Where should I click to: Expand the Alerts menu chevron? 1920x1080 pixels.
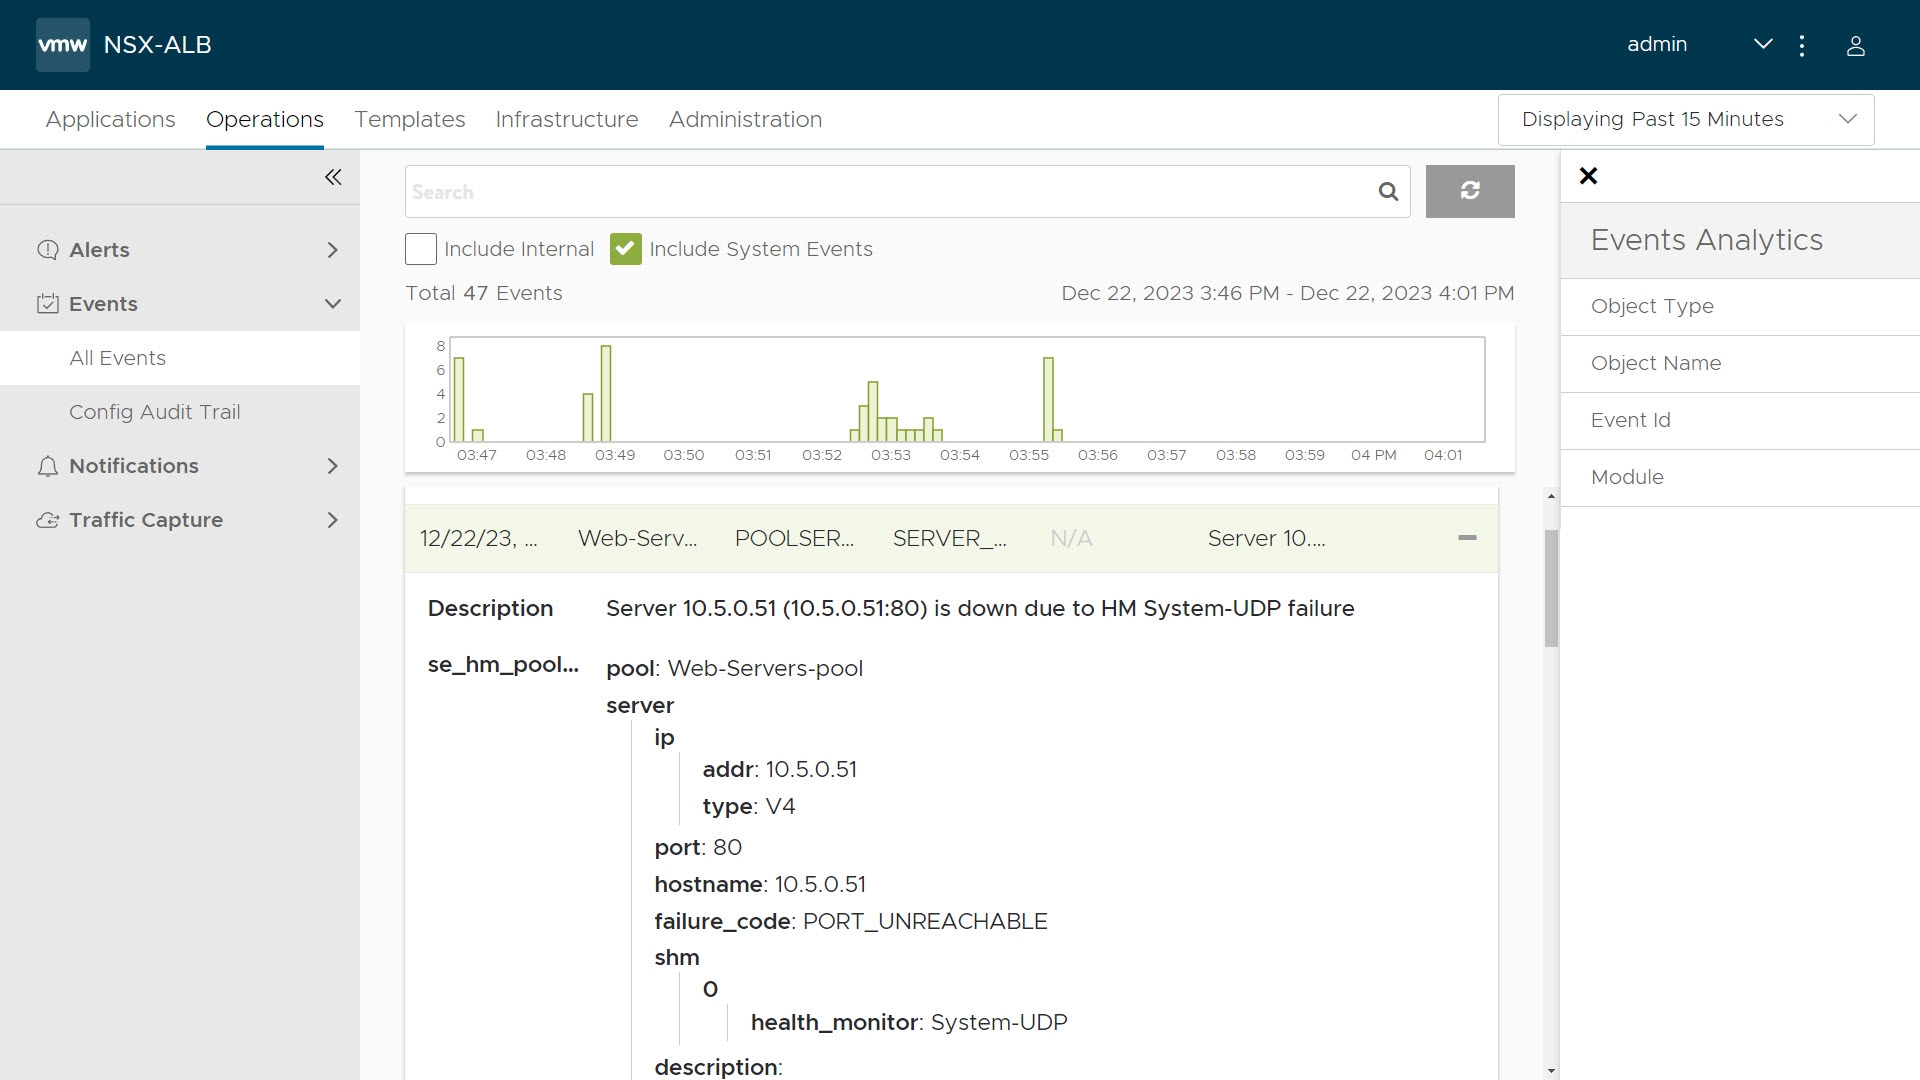(x=333, y=250)
